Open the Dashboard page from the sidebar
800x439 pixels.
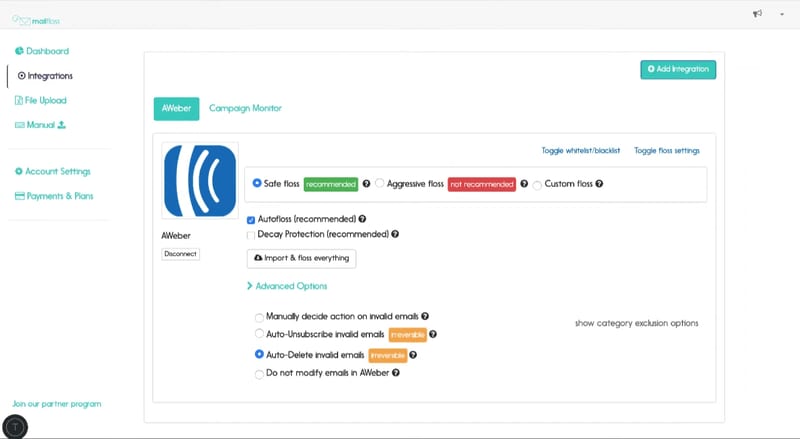42,51
